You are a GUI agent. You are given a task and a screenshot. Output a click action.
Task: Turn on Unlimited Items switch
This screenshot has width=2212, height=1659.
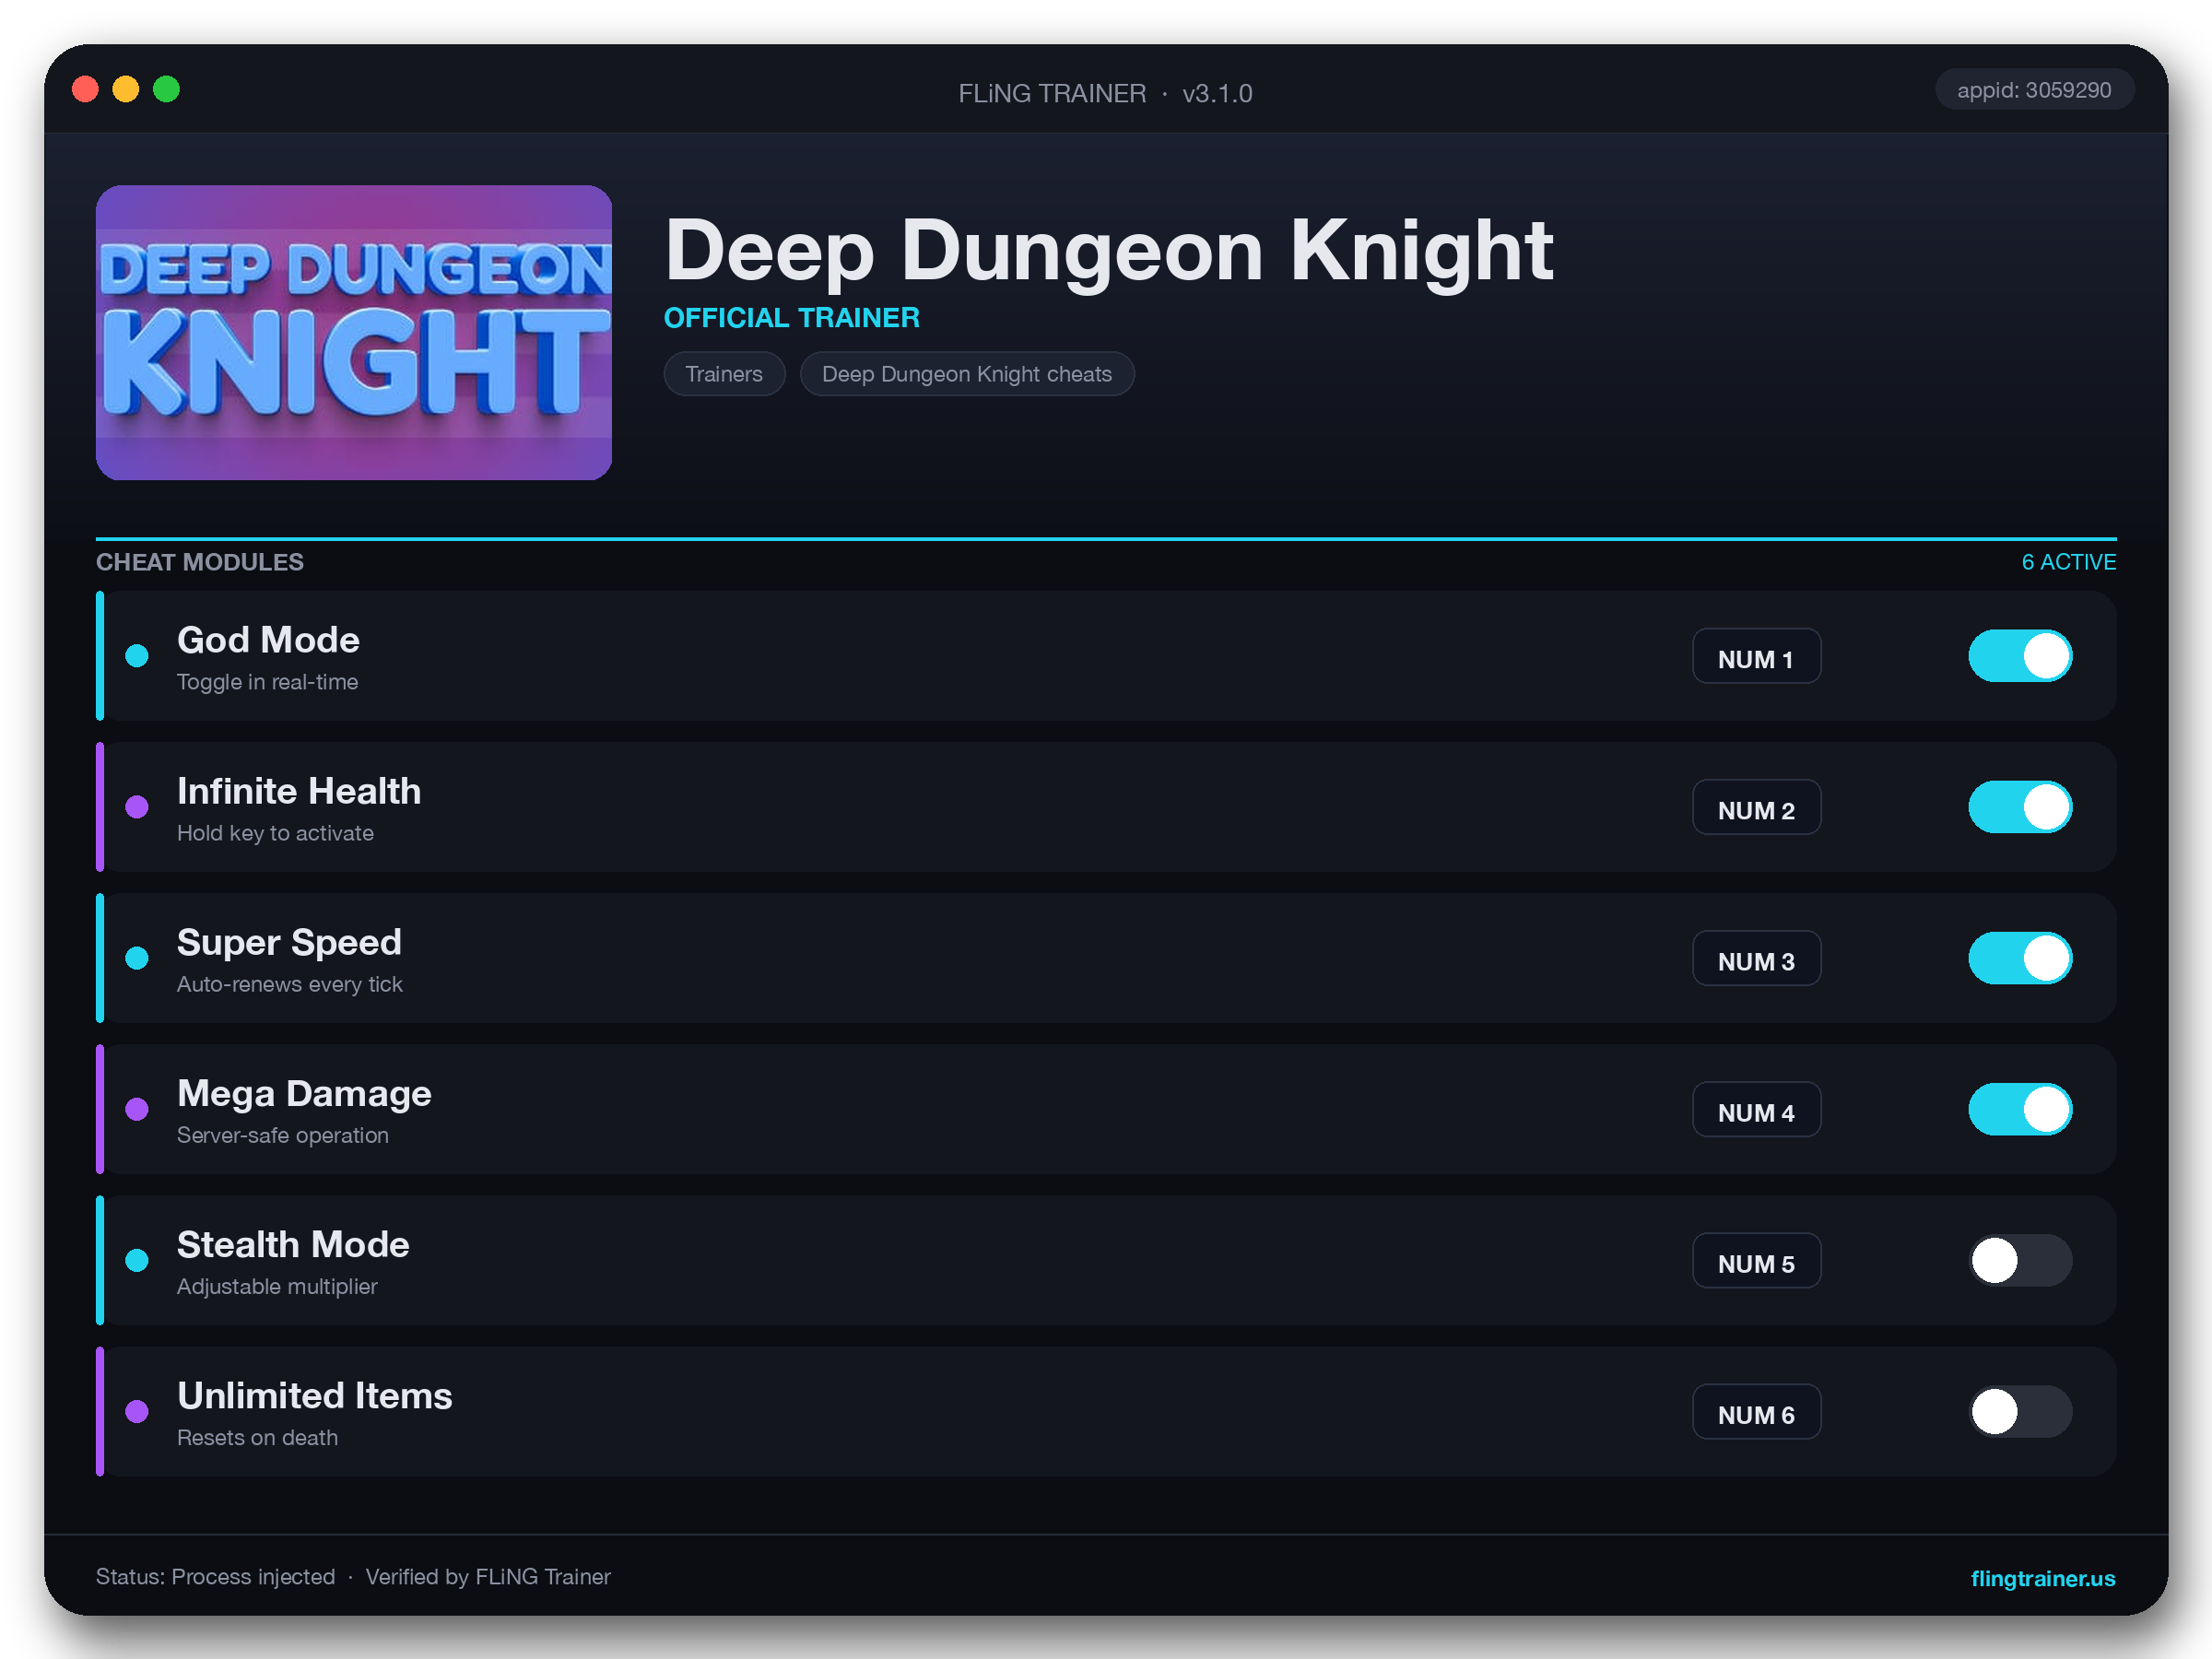2020,1411
